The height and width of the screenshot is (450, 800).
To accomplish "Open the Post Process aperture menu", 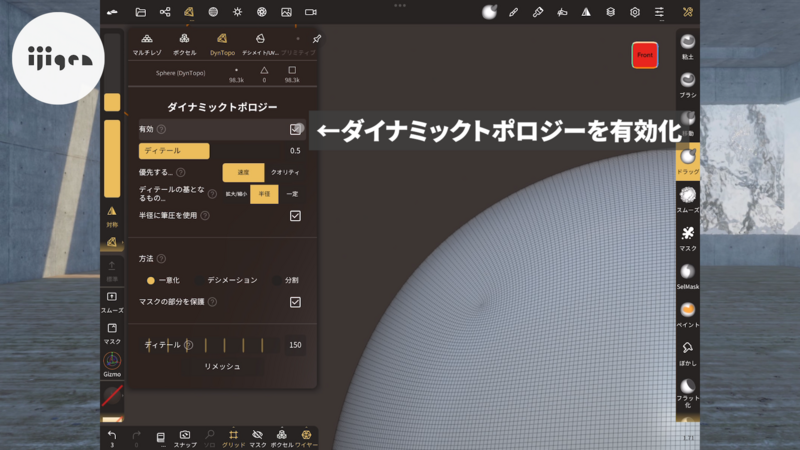I will [262, 12].
